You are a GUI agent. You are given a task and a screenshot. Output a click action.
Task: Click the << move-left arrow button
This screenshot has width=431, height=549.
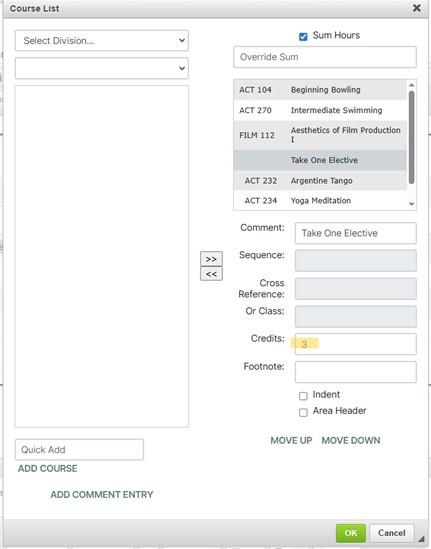[x=211, y=274]
